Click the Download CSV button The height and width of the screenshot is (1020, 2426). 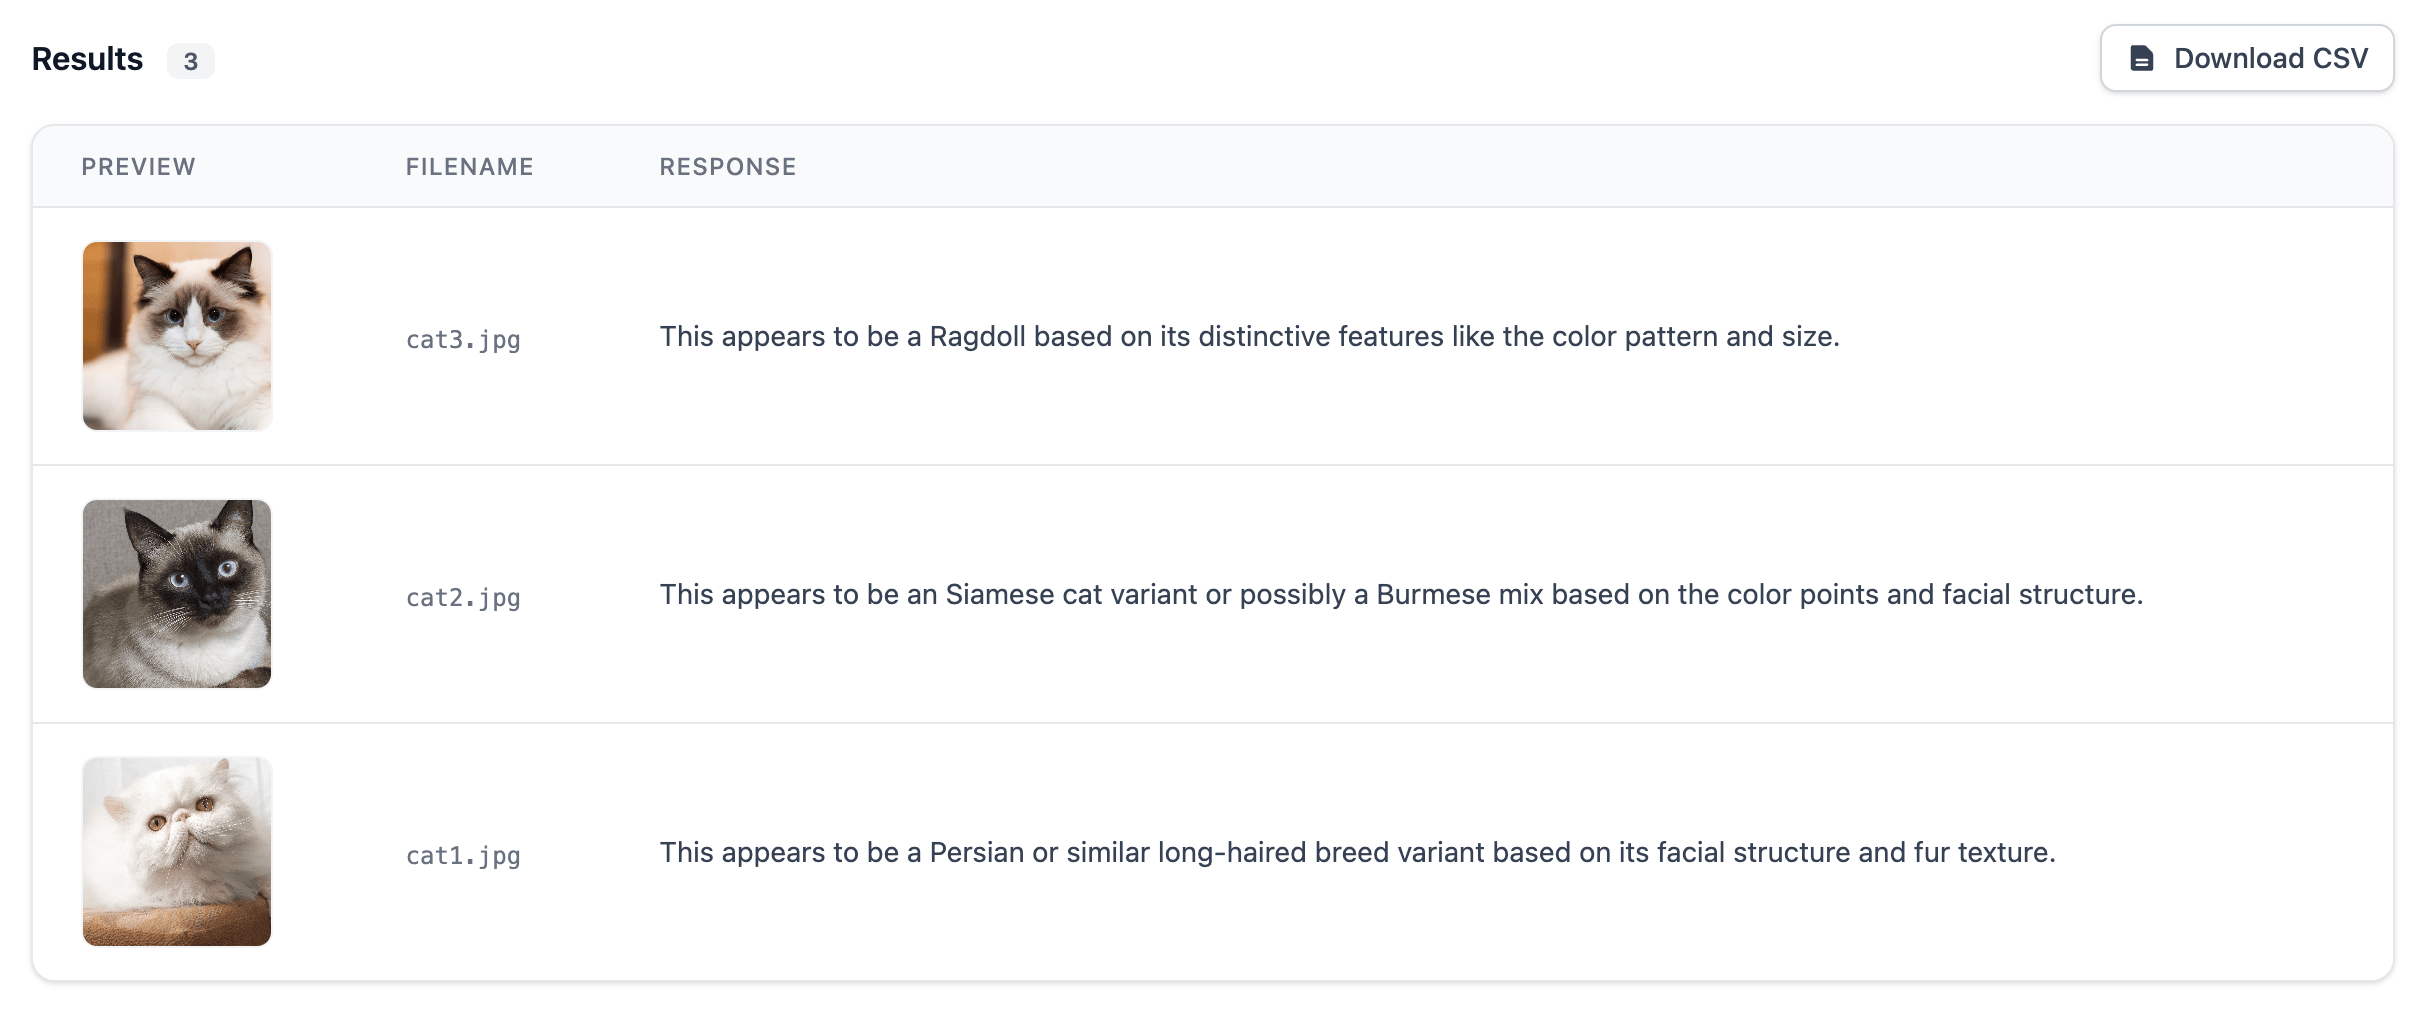(x=2246, y=59)
